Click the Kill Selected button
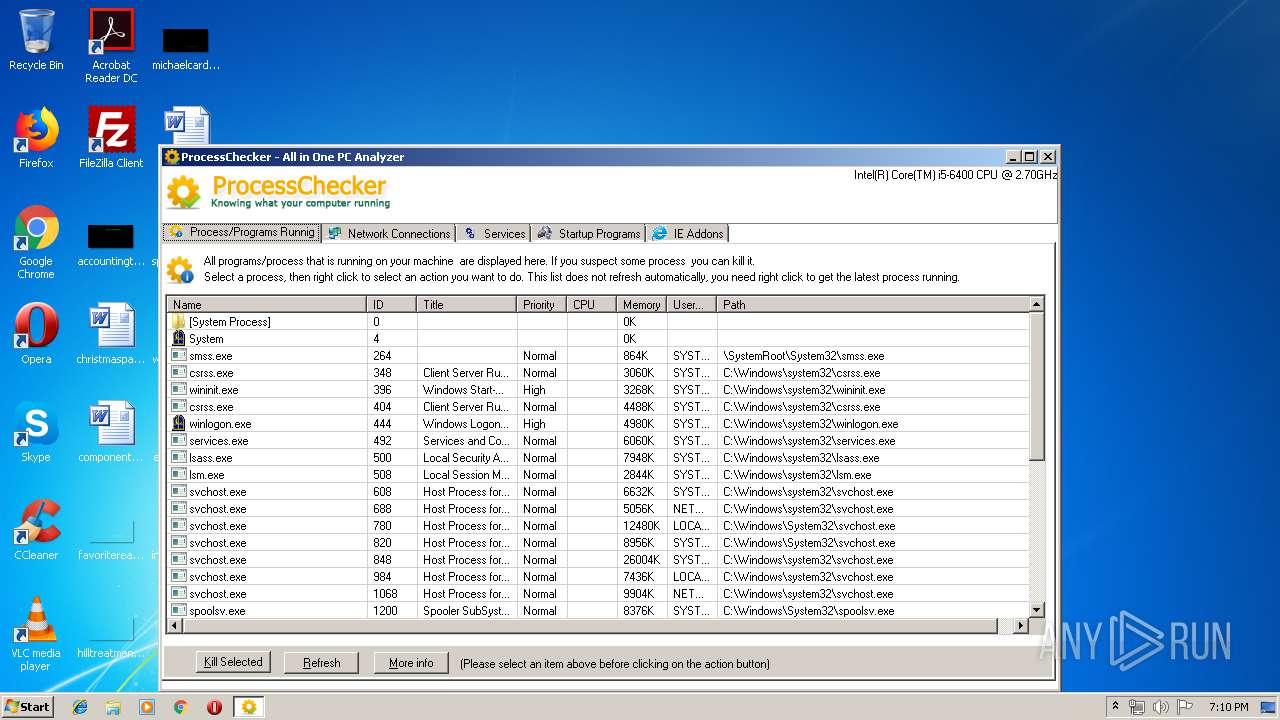Screen dimensions: 1280x720 [x=233, y=662]
